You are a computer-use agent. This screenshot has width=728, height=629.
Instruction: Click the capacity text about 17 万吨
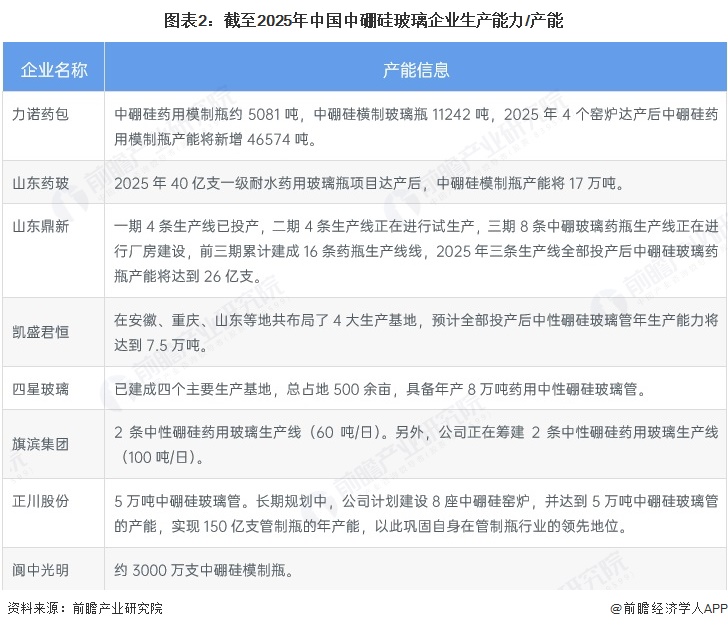pos(369,183)
